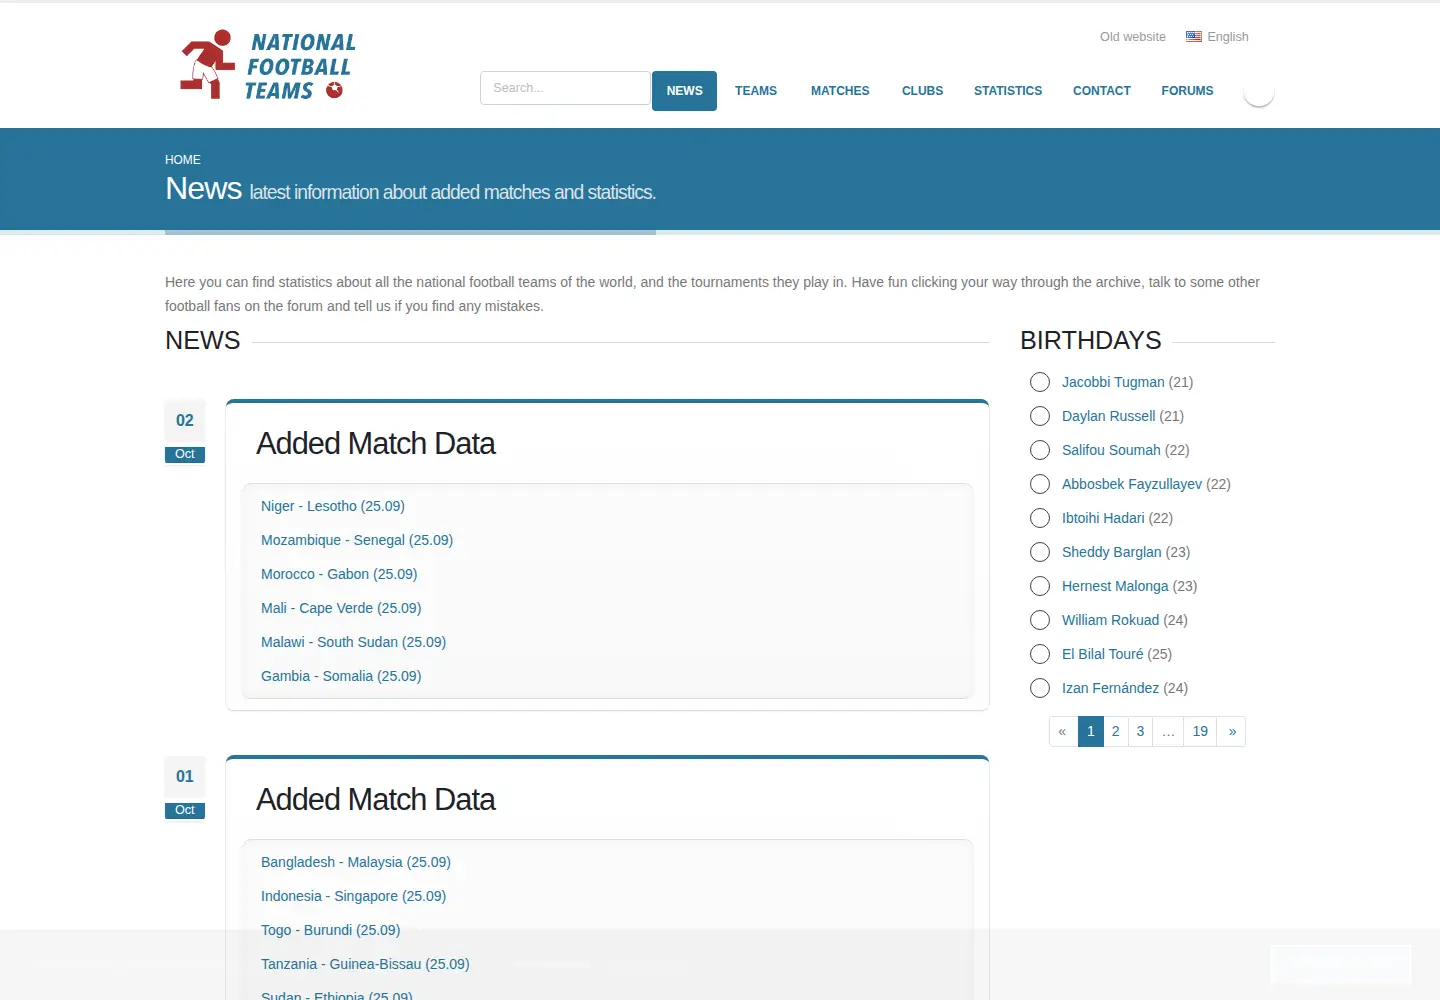This screenshot has height=1000, width=1440.
Task: Click the National Football Teams logo
Action: click(267, 65)
